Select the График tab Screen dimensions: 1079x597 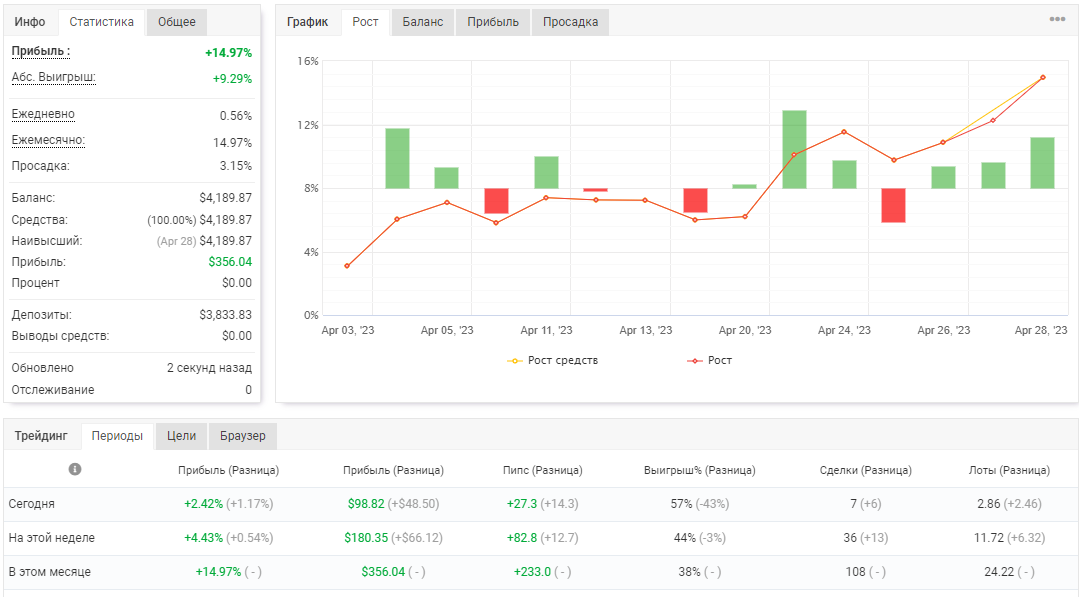pos(308,22)
